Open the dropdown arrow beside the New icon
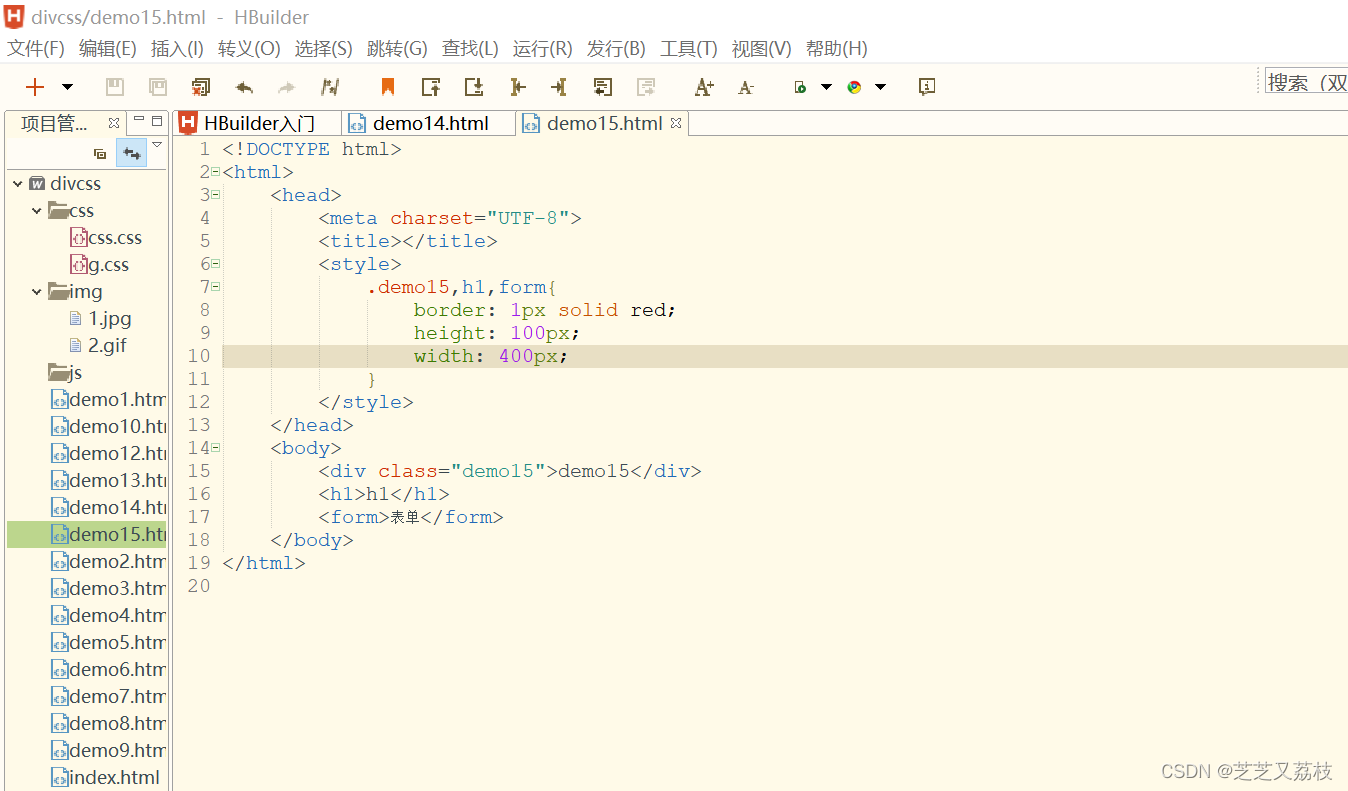This screenshot has height=791, width=1348. tap(67, 87)
